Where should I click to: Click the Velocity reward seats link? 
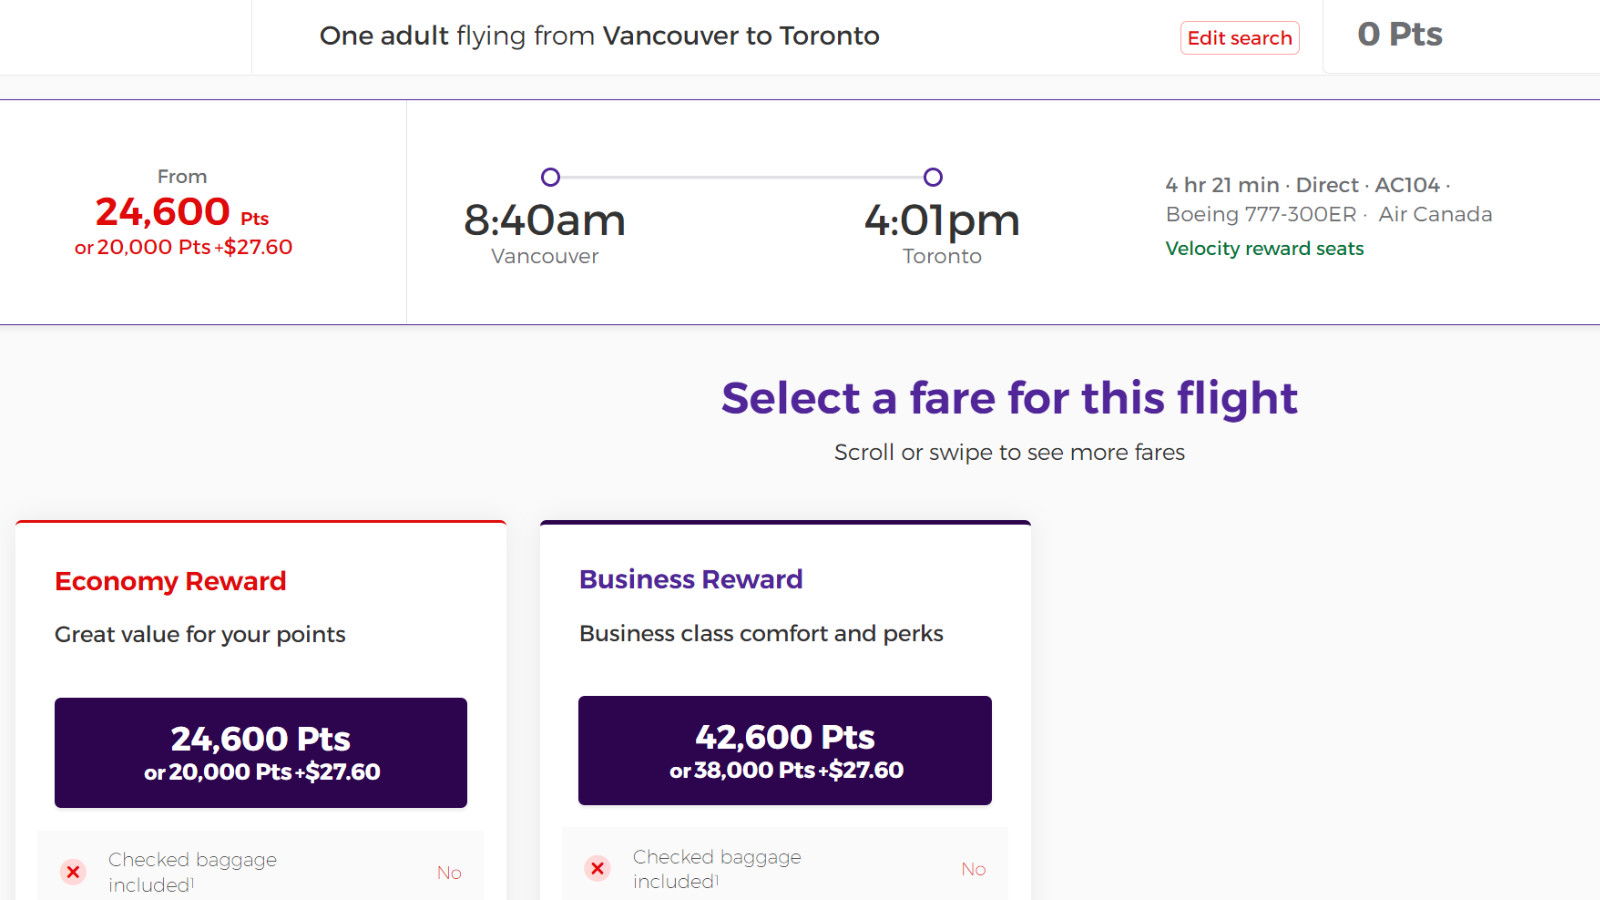(x=1264, y=248)
